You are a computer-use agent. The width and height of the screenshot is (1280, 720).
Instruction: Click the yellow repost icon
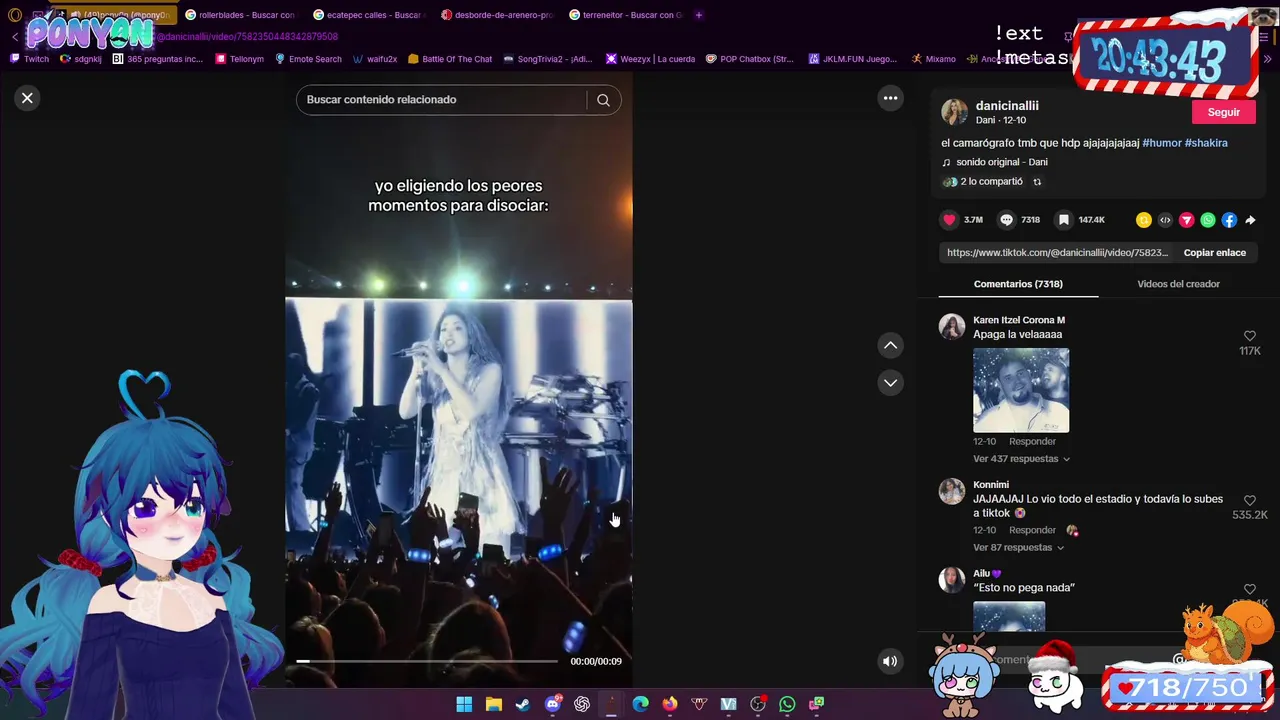click(x=1144, y=220)
